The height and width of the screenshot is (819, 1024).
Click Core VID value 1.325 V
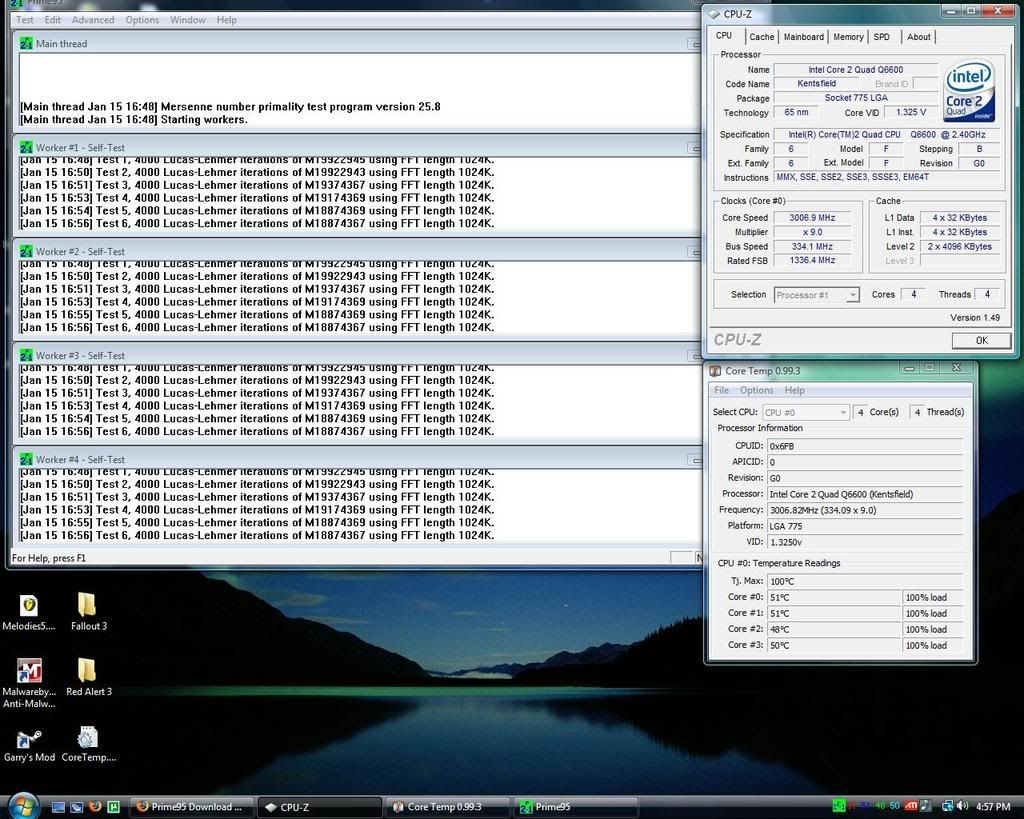[x=910, y=112]
